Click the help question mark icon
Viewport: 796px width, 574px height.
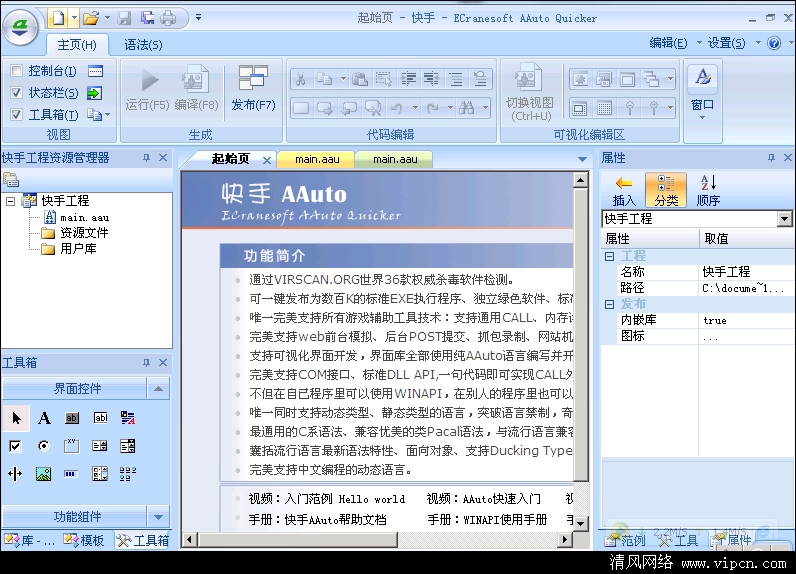(774, 43)
